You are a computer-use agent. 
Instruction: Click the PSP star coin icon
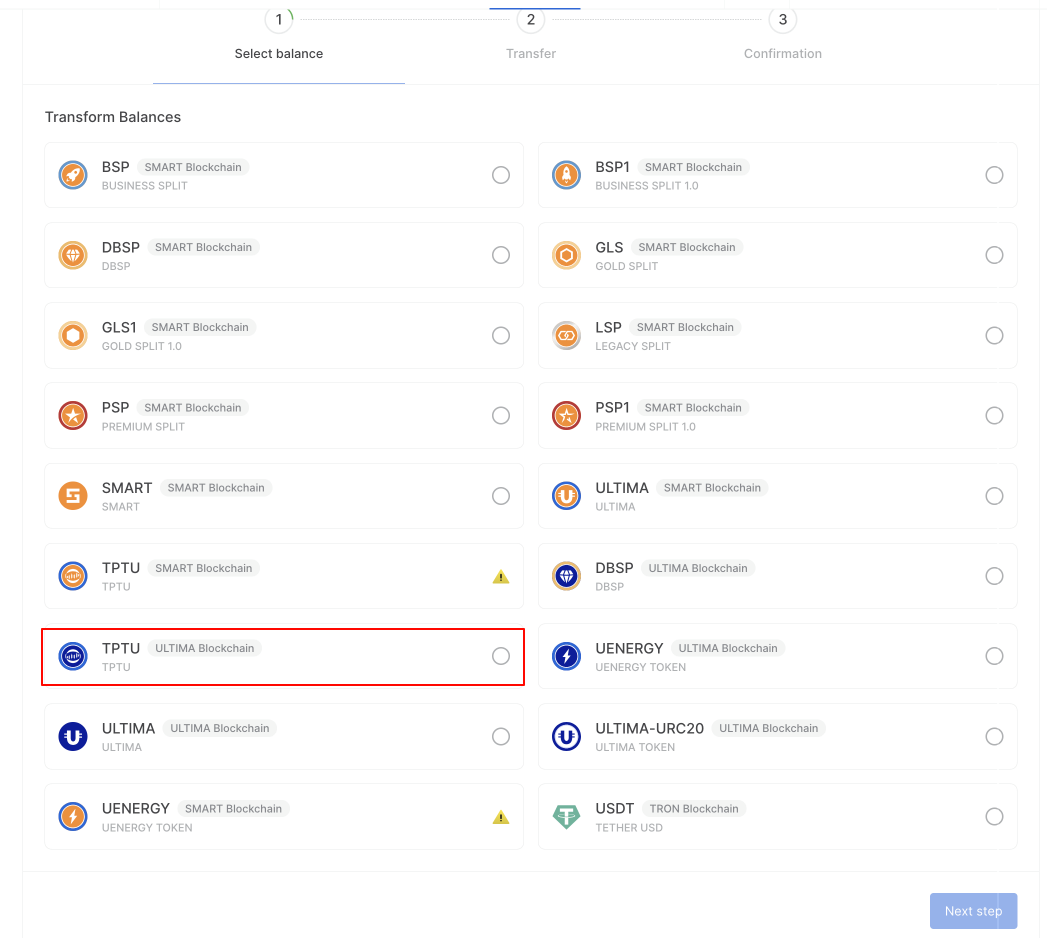(x=73, y=416)
